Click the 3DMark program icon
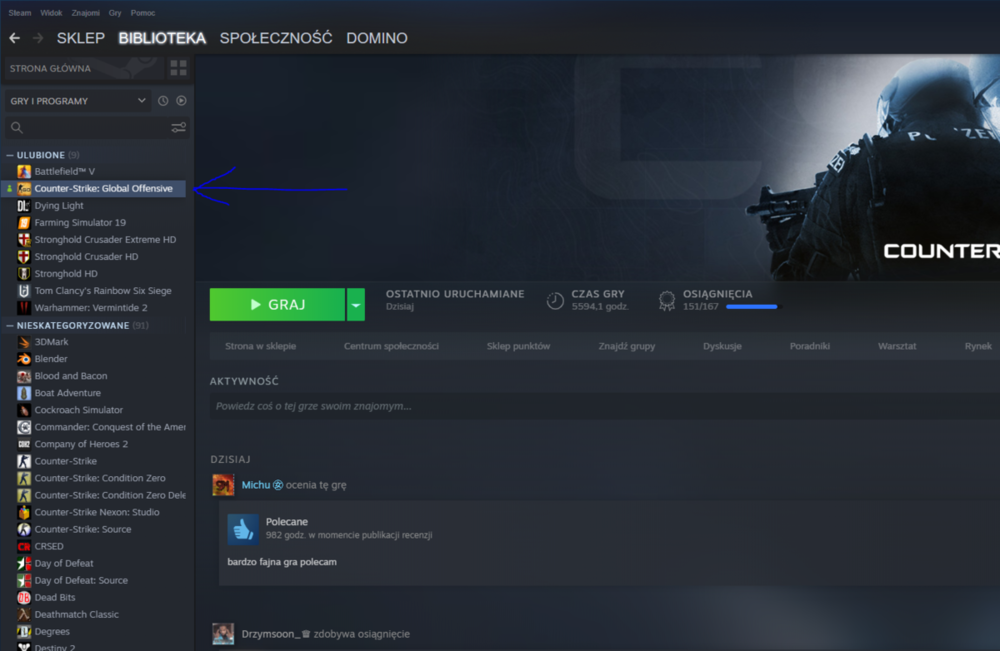The height and width of the screenshot is (651, 1000). pos(24,342)
